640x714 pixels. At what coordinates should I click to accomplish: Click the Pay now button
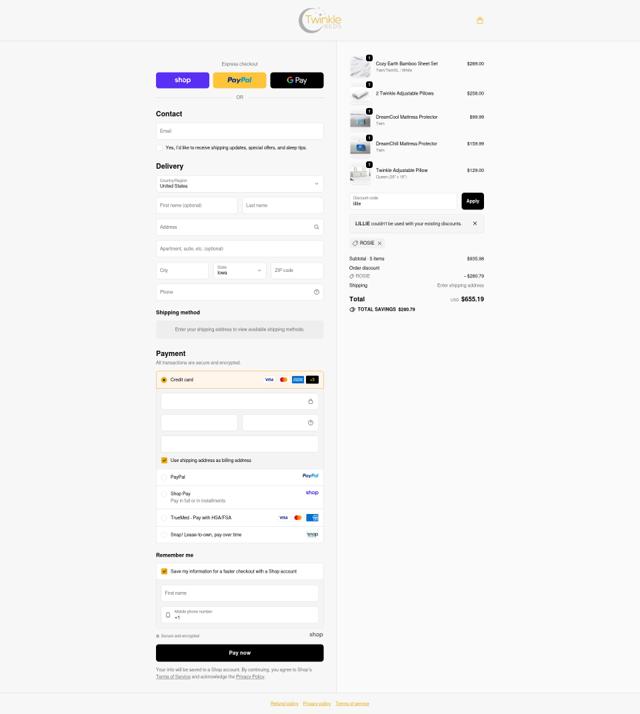tap(240, 653)
